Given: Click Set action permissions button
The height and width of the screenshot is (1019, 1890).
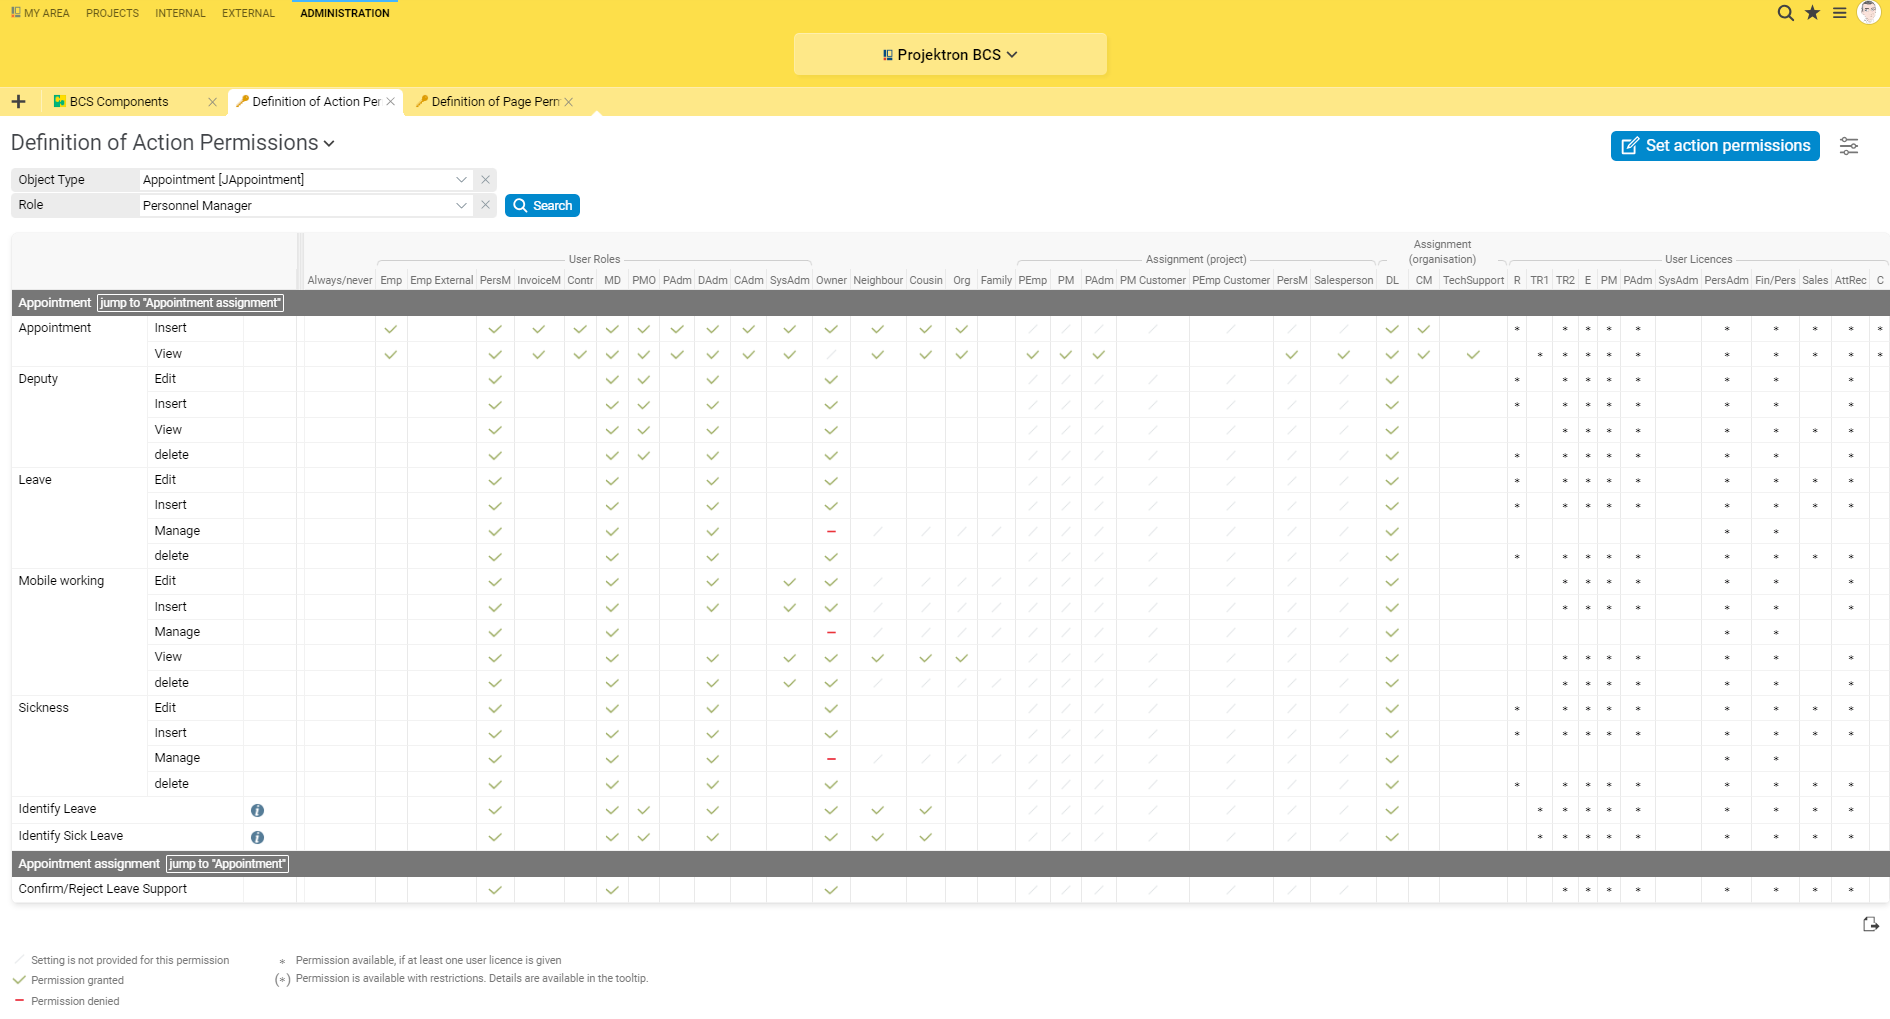Looking at the screenshot, I should tap(1715, 146).
